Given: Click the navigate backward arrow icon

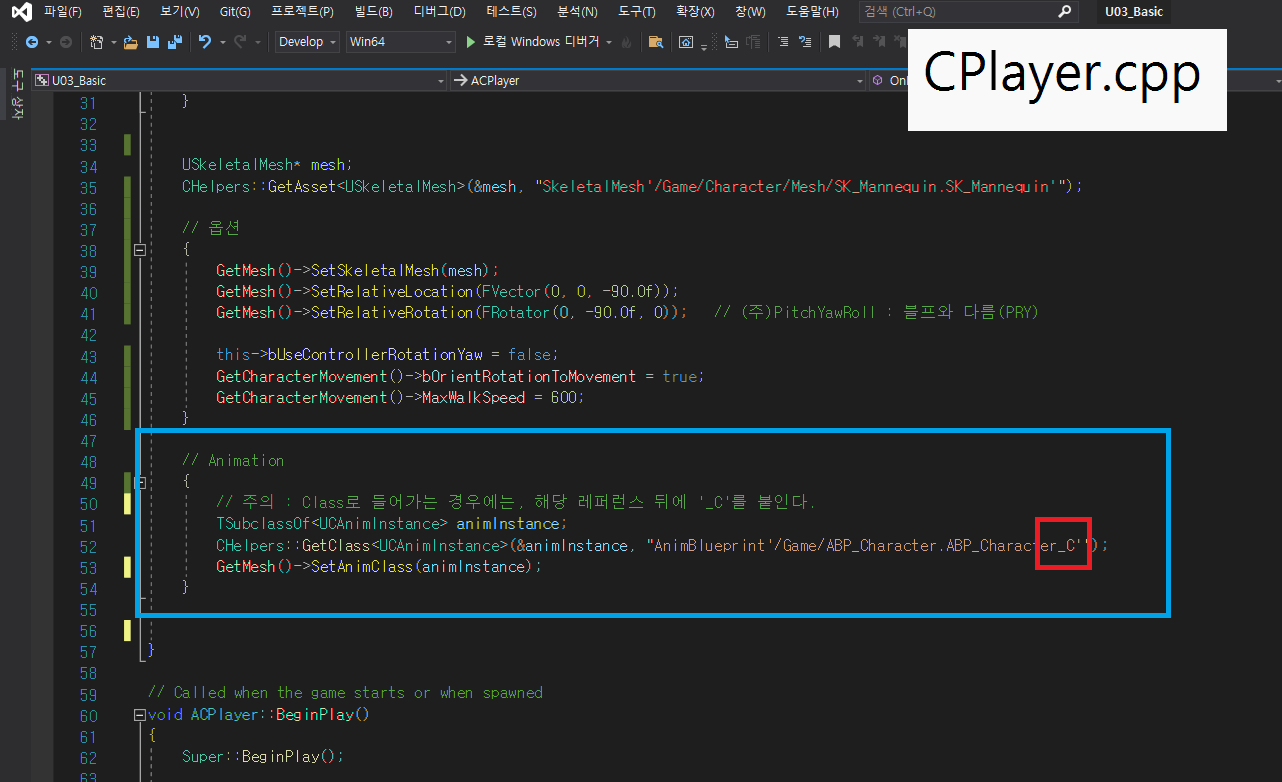Looking at the screenshot, I should pyautogui.click(x=32, y=42).
